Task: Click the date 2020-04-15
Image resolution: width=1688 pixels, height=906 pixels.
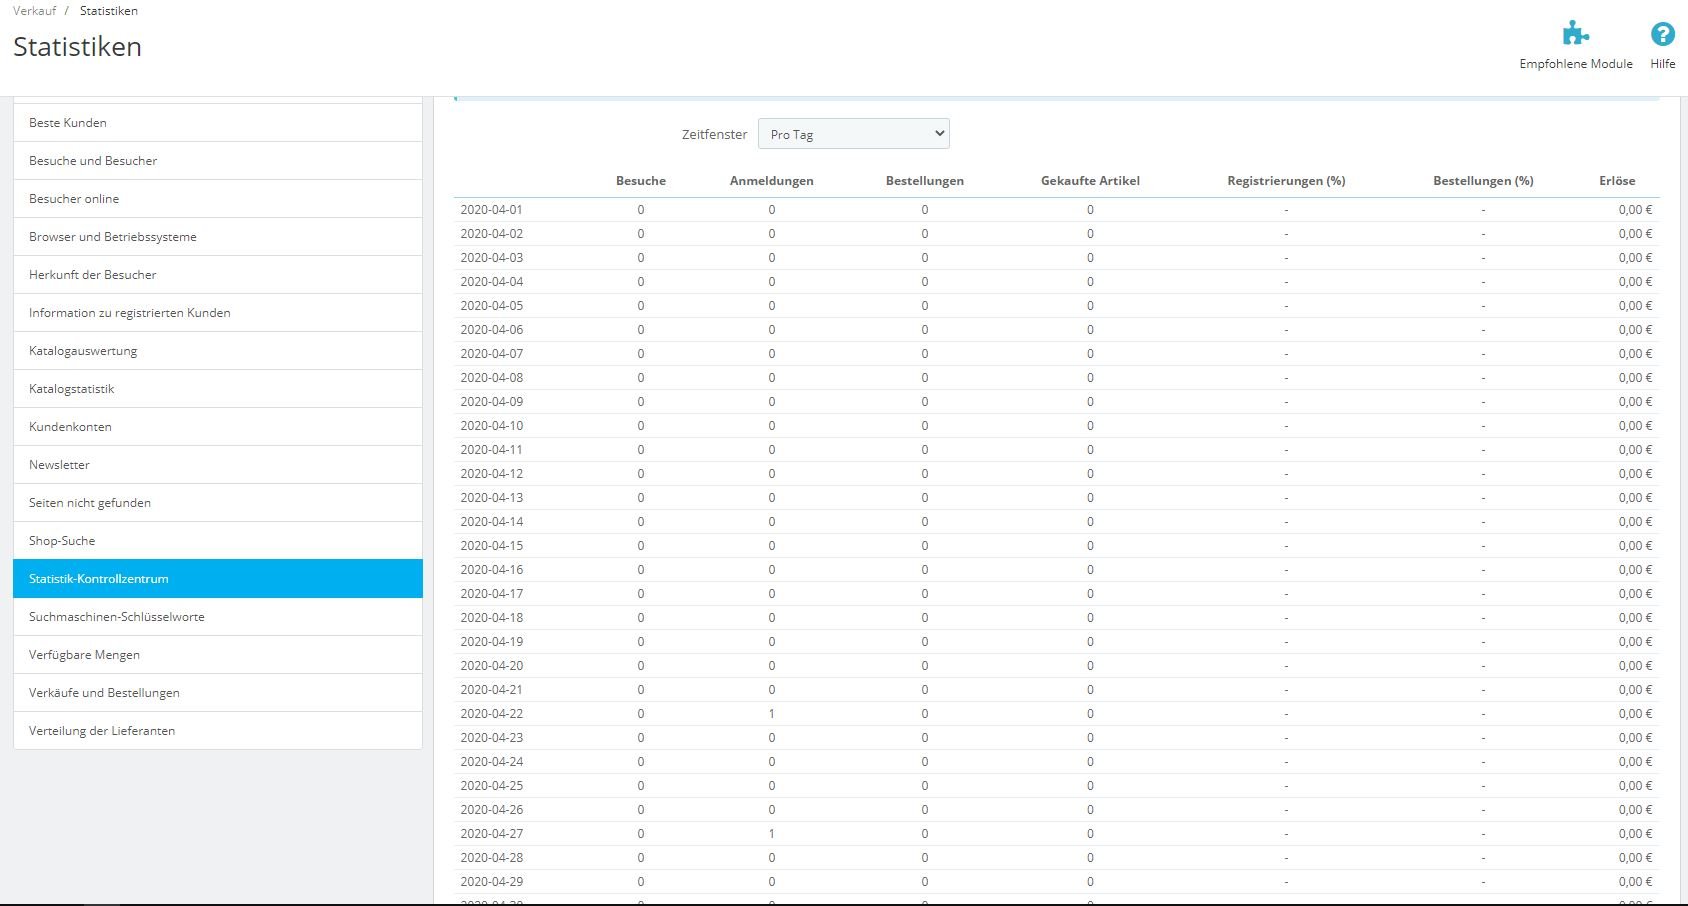Action: [491, 546]
